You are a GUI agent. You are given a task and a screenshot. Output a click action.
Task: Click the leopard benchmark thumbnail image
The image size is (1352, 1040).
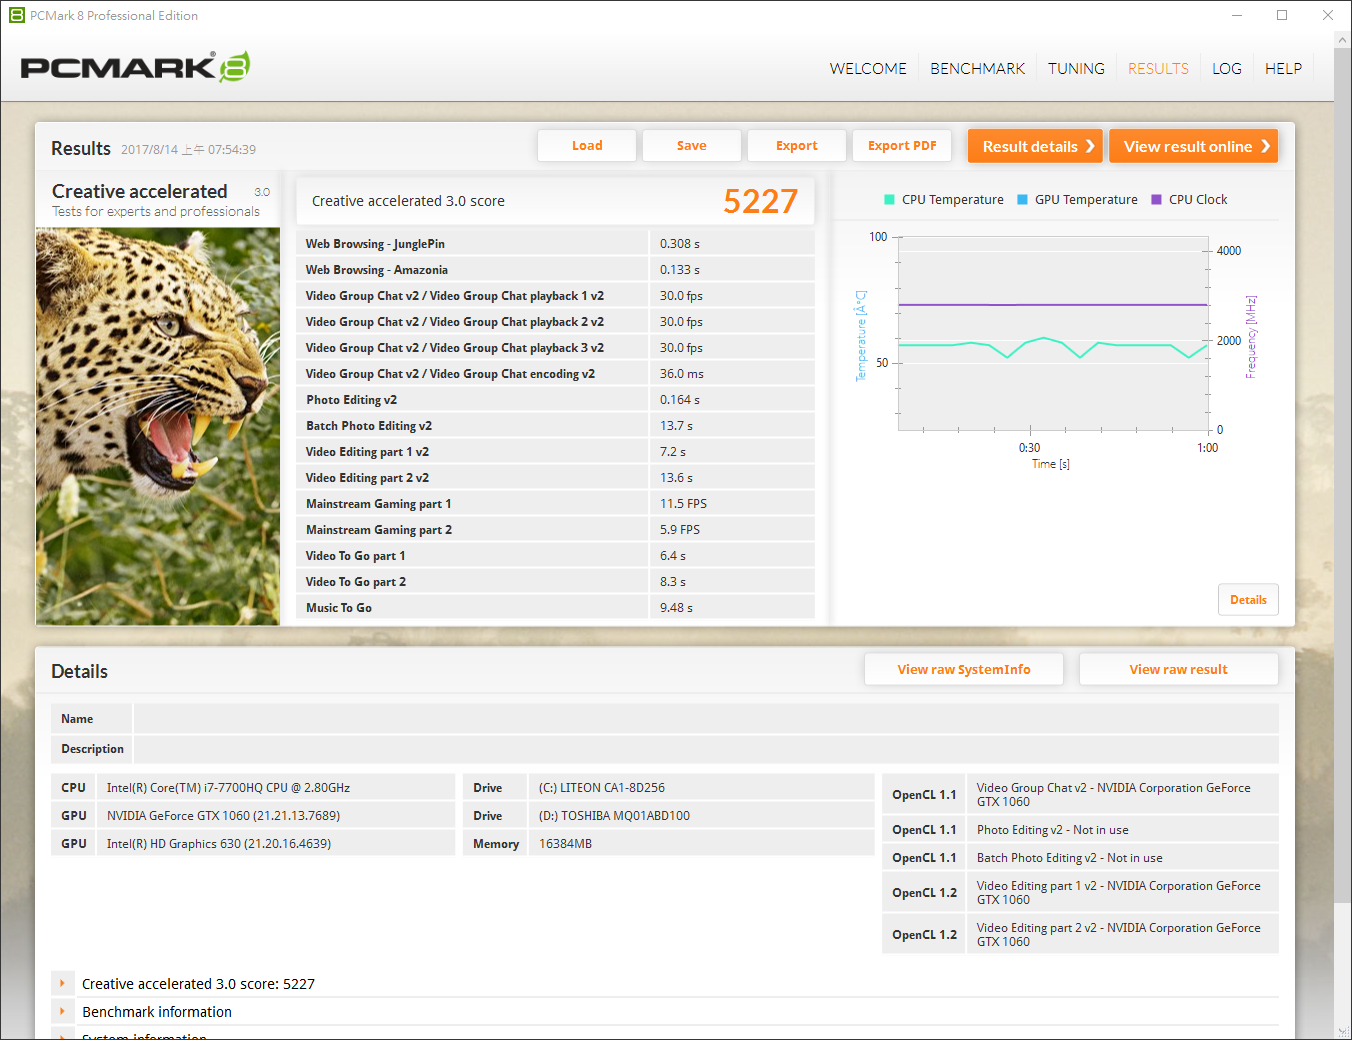point(158,426)
